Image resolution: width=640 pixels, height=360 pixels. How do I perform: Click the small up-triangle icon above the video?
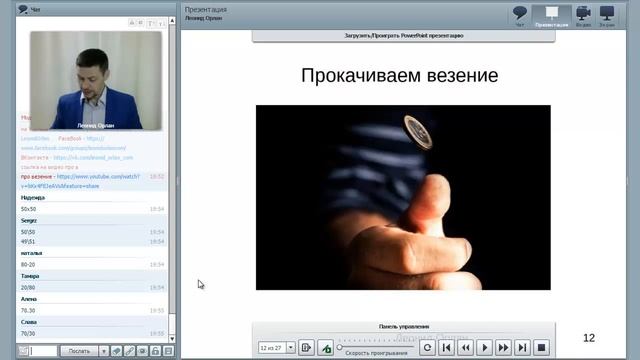click(131, 23)
